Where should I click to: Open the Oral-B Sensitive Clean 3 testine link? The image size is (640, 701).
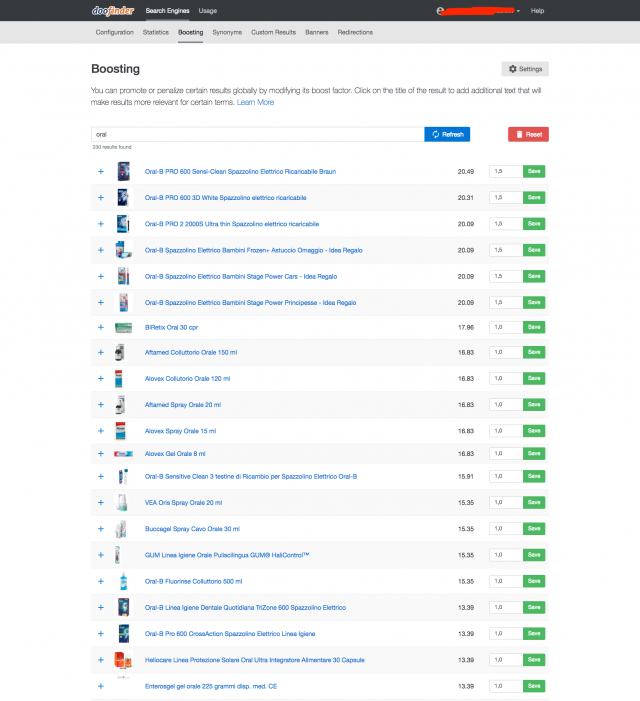click(x=251, y=477)
